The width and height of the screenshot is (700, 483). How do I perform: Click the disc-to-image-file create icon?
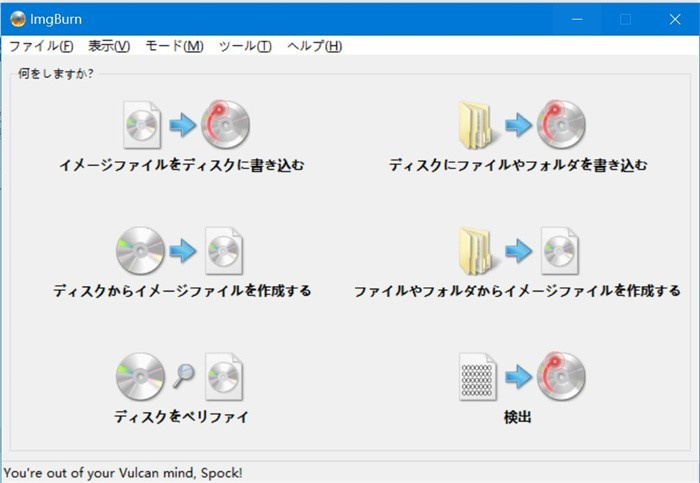point(179,250)
